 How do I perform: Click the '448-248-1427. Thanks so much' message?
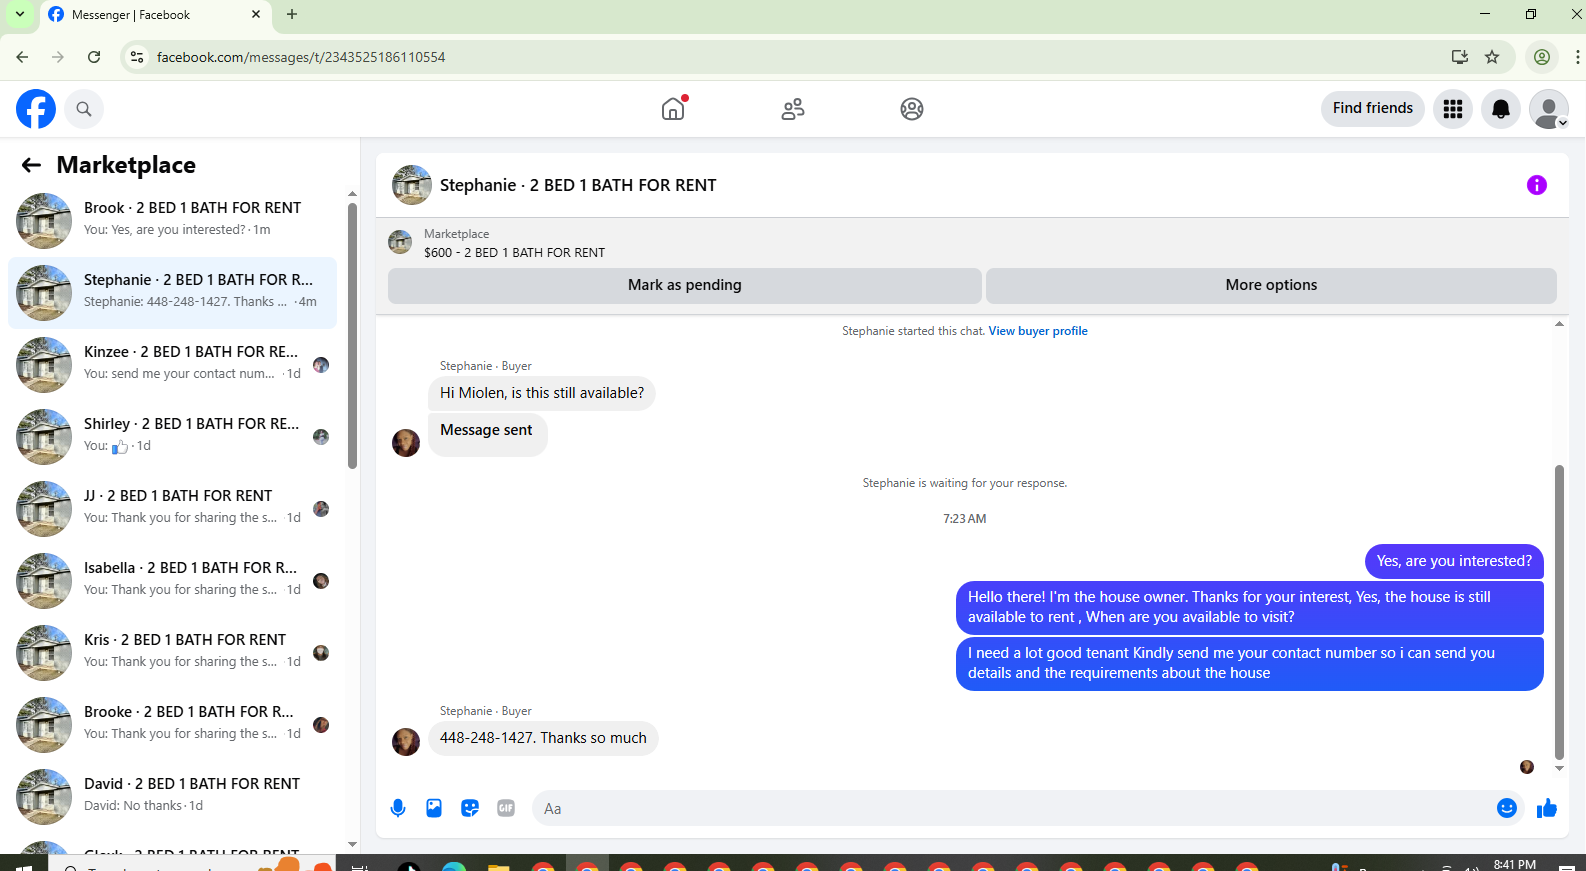pyautogui.click(x=543, y=738)
